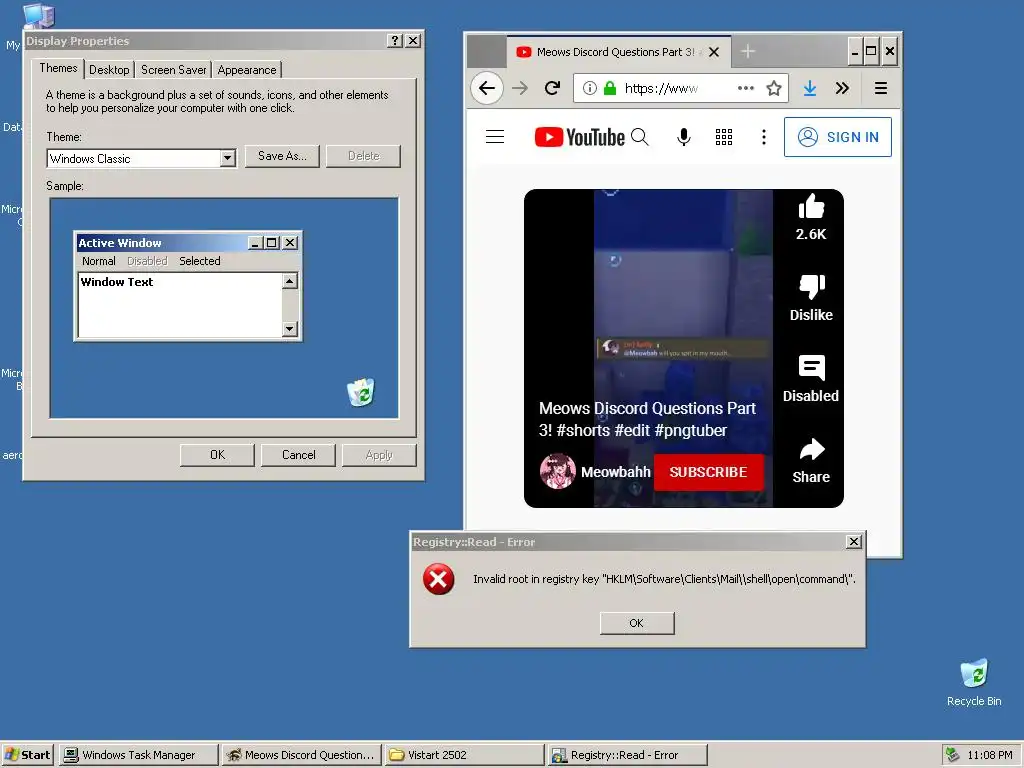Close the Registry::Read error dialog
1024x768 pixels.
point(854,541)
